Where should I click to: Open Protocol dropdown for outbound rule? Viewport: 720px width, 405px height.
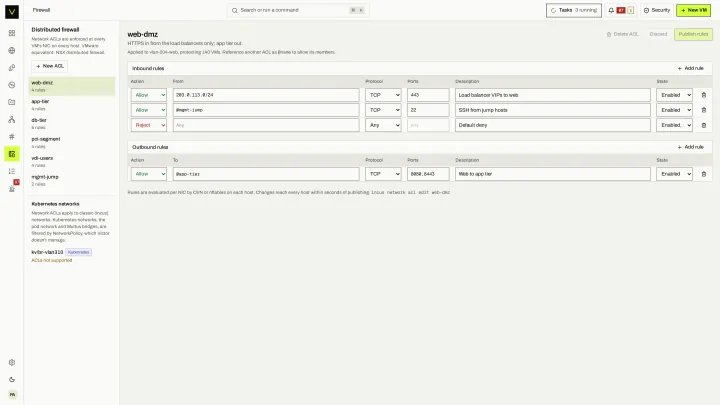(383, 174)
